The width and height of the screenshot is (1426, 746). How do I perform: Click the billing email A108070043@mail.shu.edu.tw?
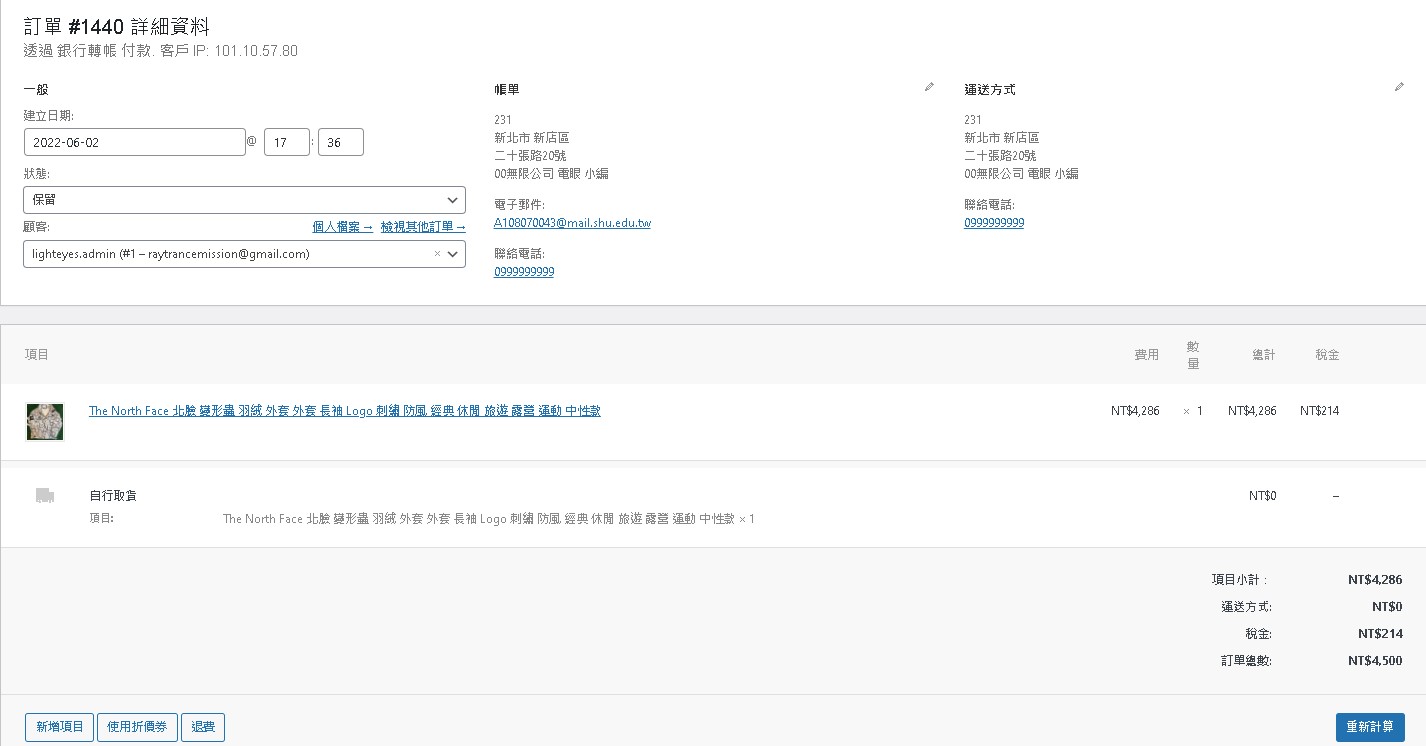pyautogui.click(x=572, y=223)
